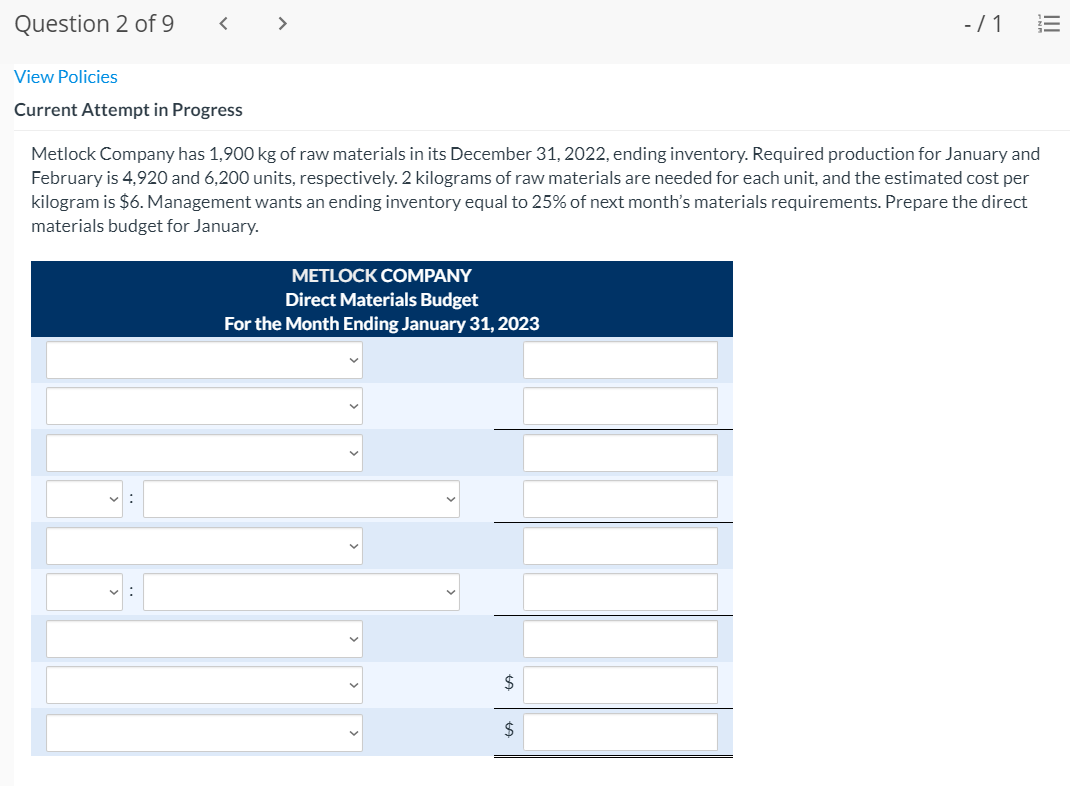Open the first account title dropdown under the header

click(x=204, y=360)
